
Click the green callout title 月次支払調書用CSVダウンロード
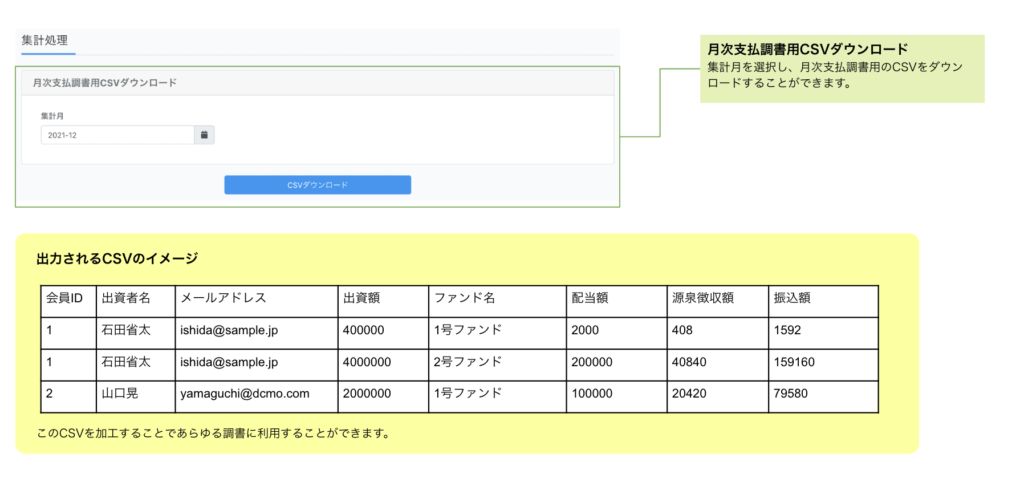pos(807,49)
